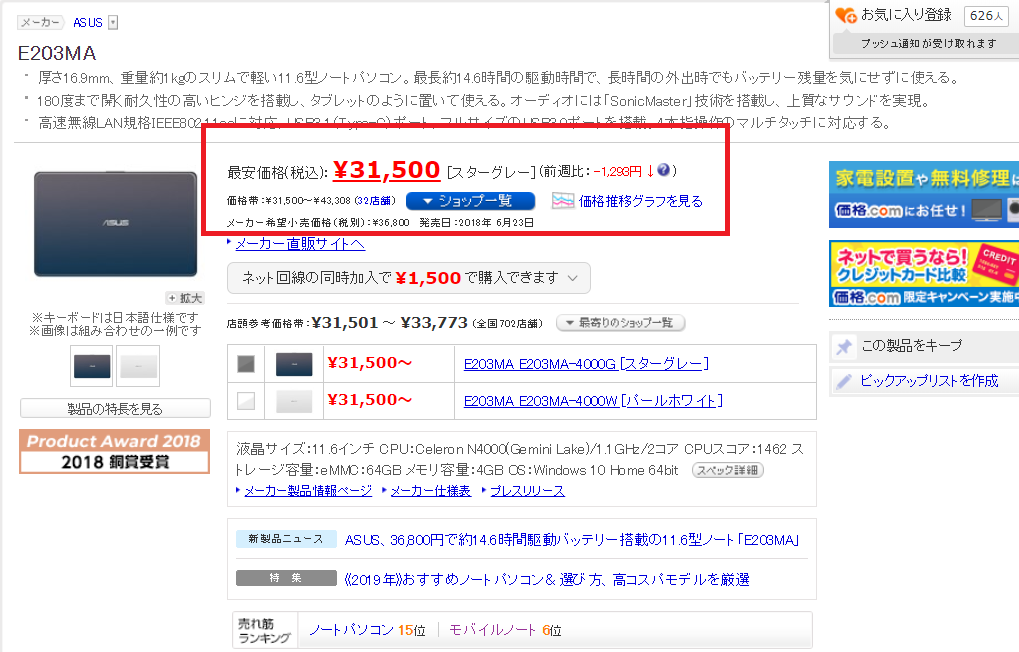The height and width of the screenshot is (652, 1019).
Task: Select the star gray color swatch
Action: [x=246, y=364]
